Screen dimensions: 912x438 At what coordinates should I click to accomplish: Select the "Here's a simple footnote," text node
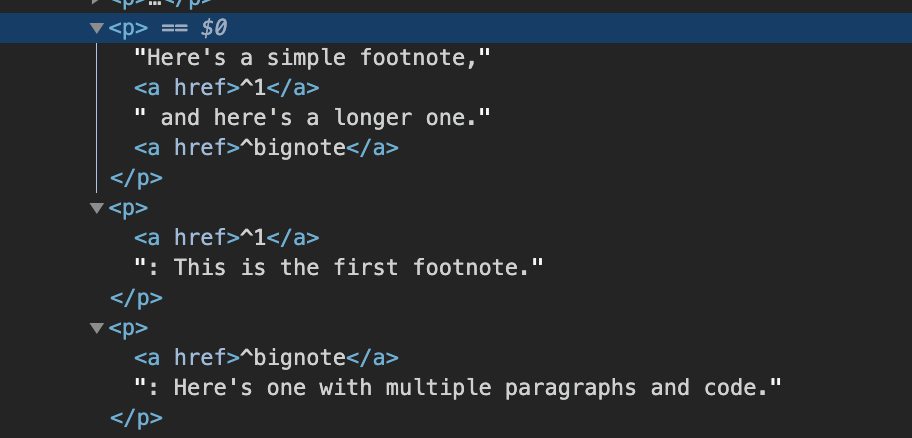[313, 58]
